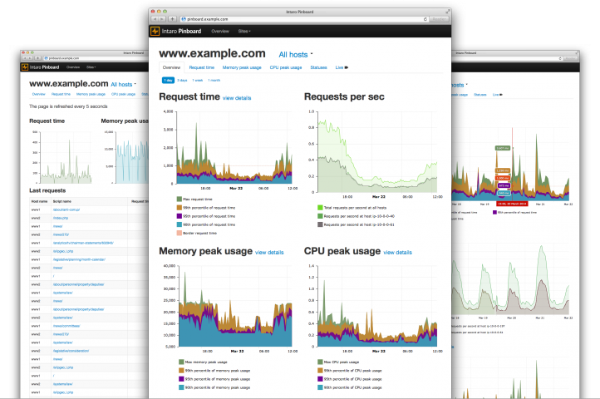Click the Max CPU peak usage legend swatch

pos(320,362)
